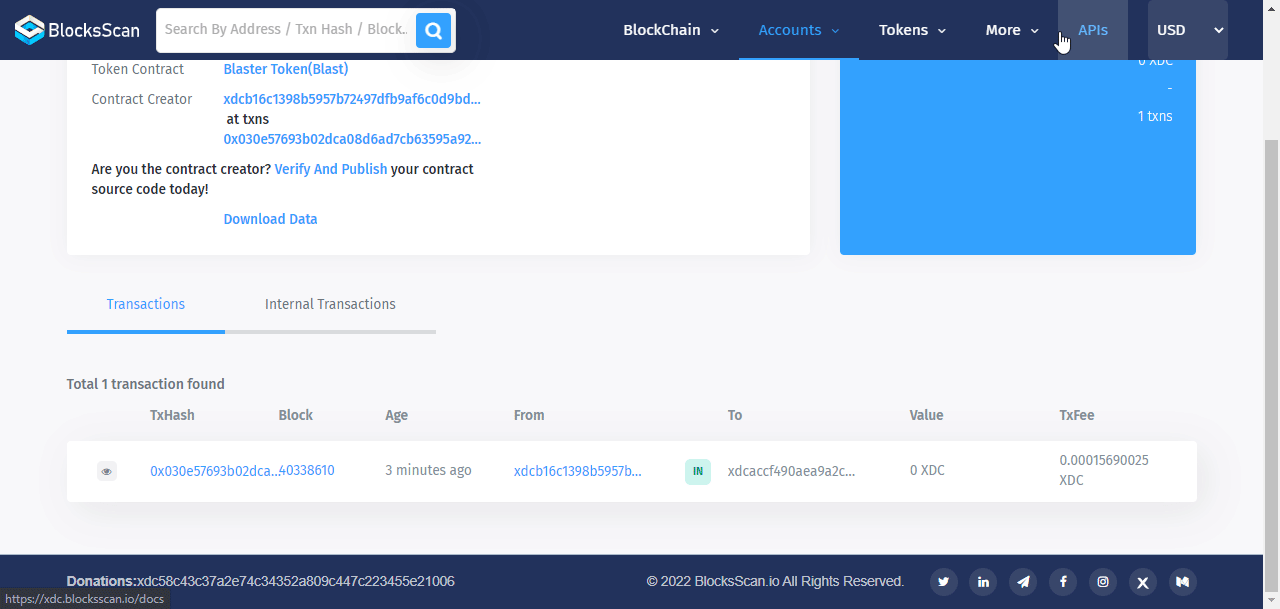Viewport: 1280px width, 609px height.
Task: Open the USD currency dropdown
Action: (1188, 30)
